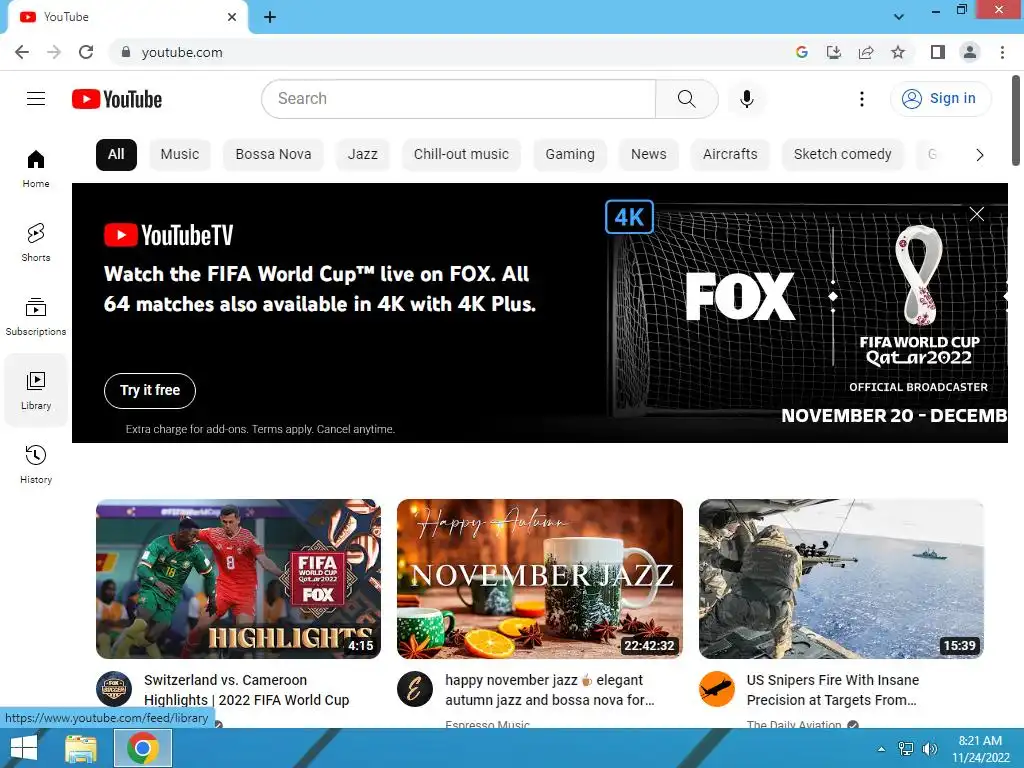Open FOX Soccer channel avatar
This screenshot has height=768, width=1024.
[x=114, y=689]
